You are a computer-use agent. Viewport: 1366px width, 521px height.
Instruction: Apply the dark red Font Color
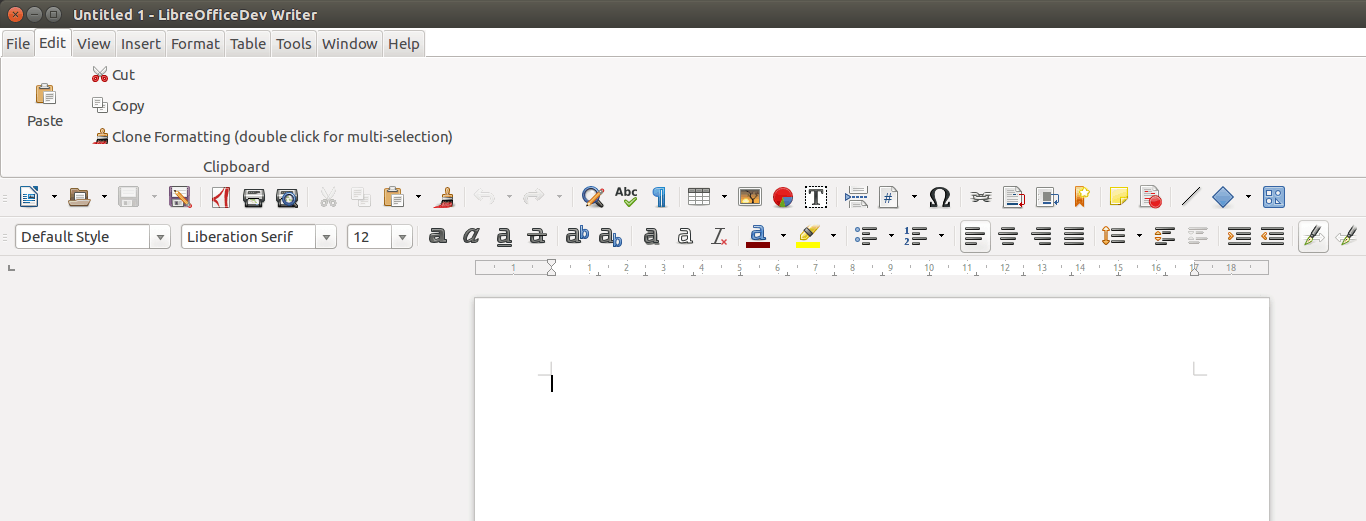(758, 237)
